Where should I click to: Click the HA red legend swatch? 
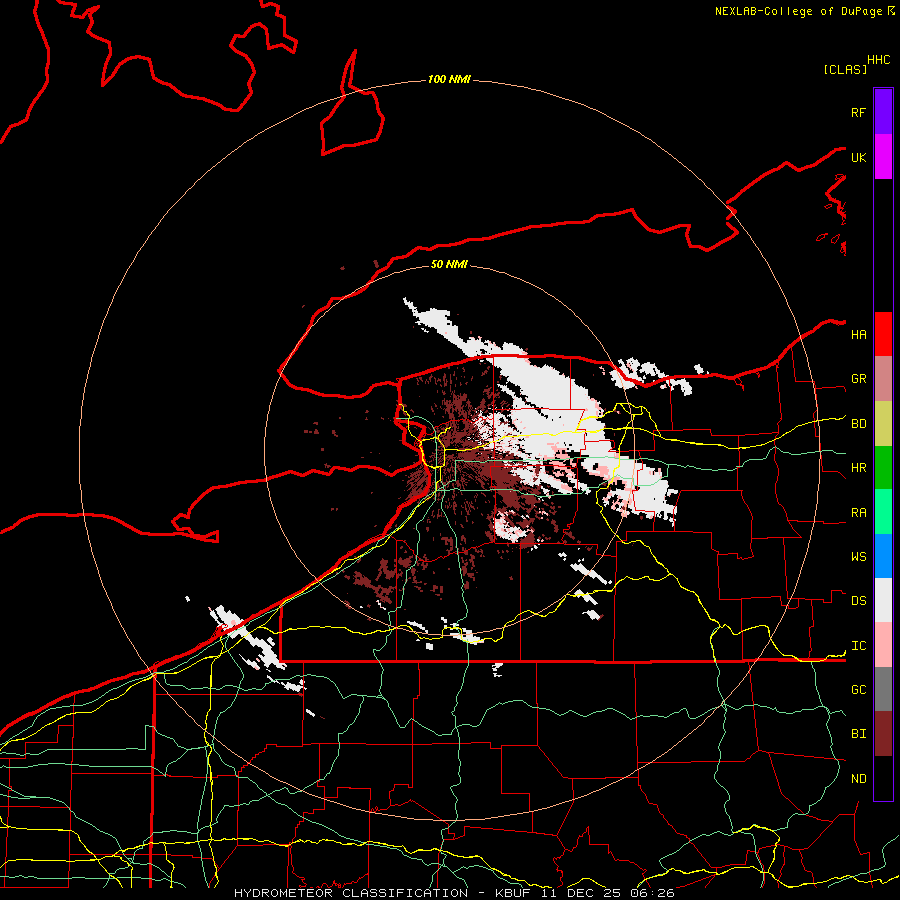pos(883,334)
